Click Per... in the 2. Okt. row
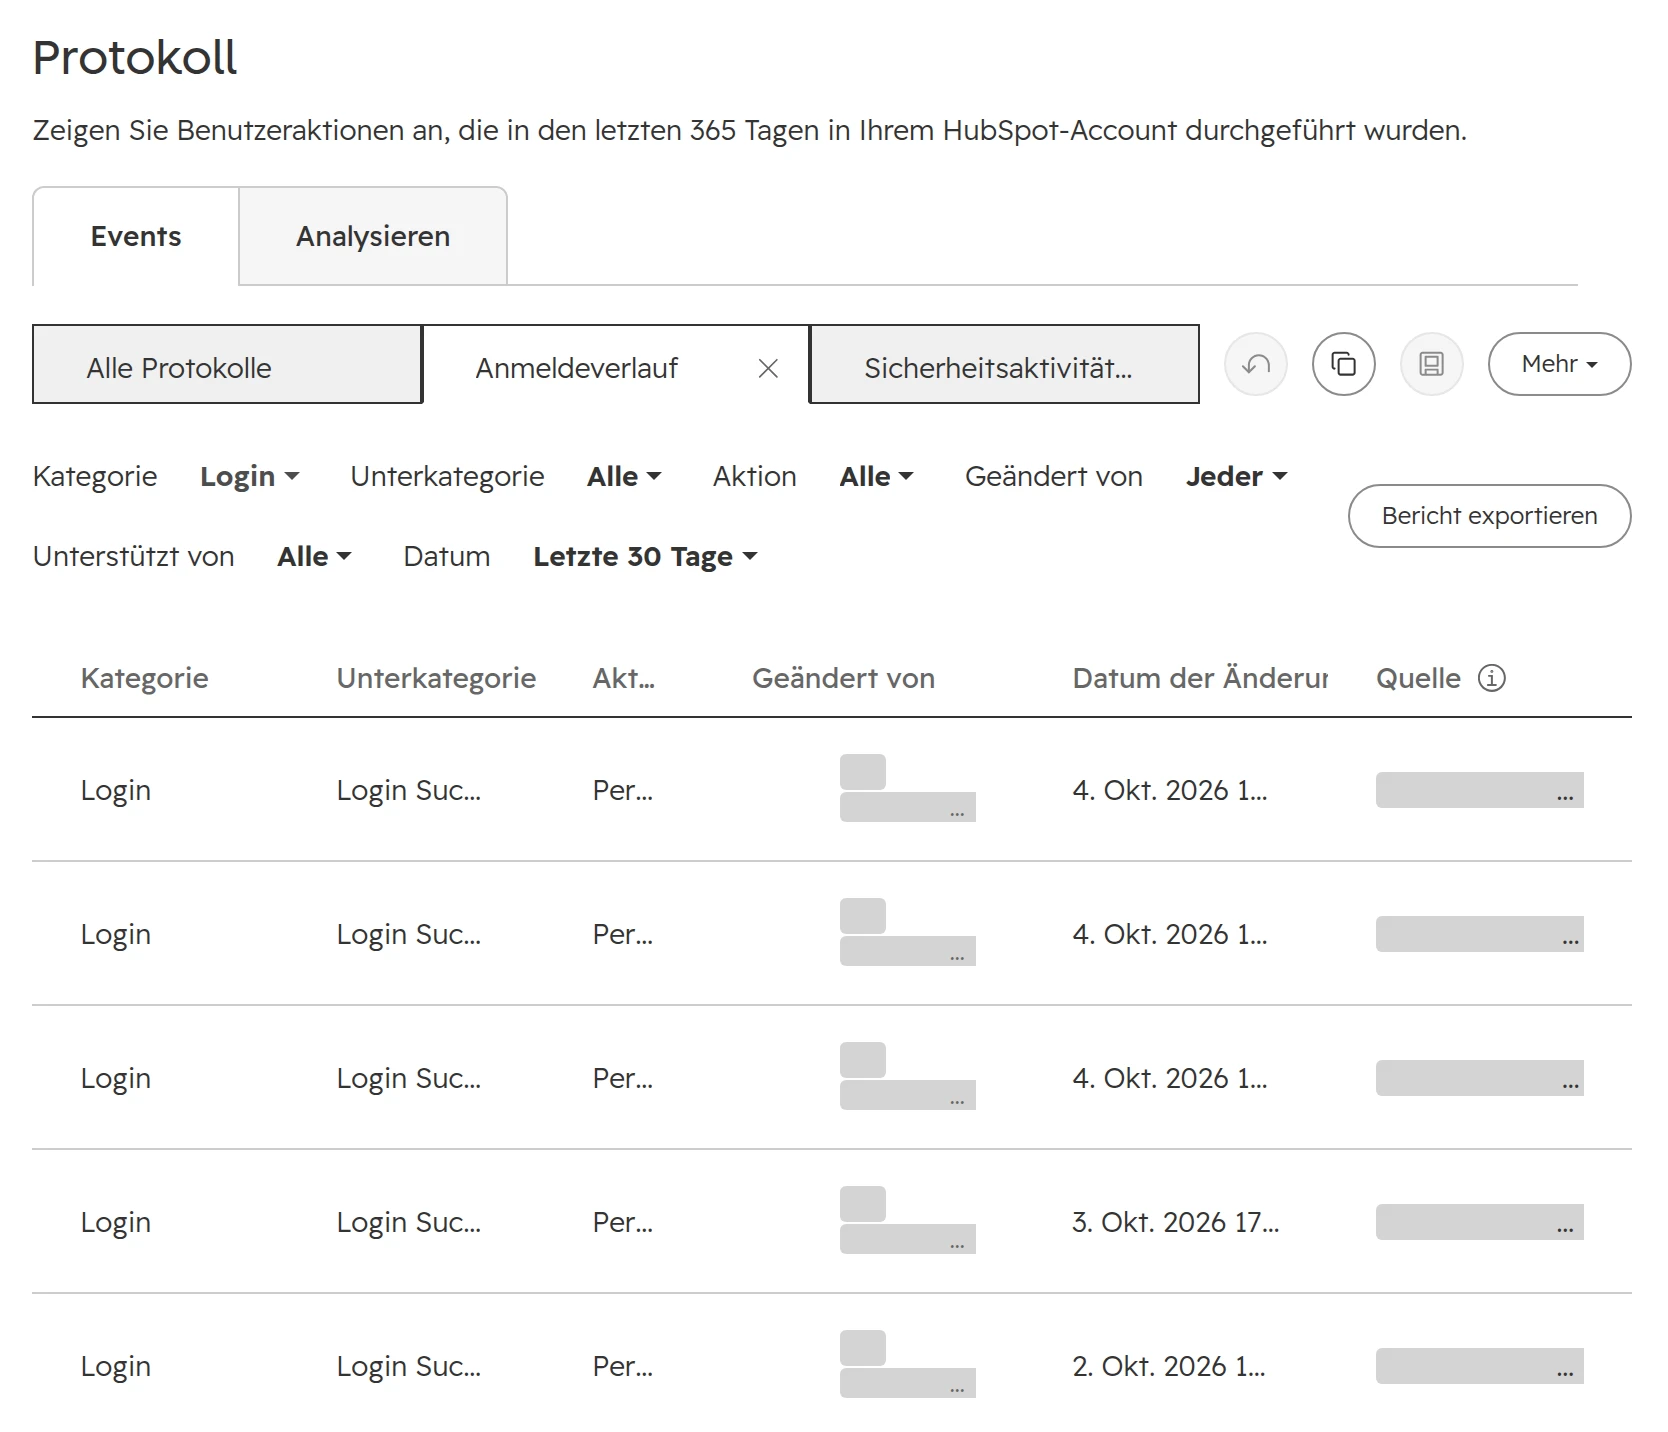The image size is (1668, 1432). pos(622,1366)
